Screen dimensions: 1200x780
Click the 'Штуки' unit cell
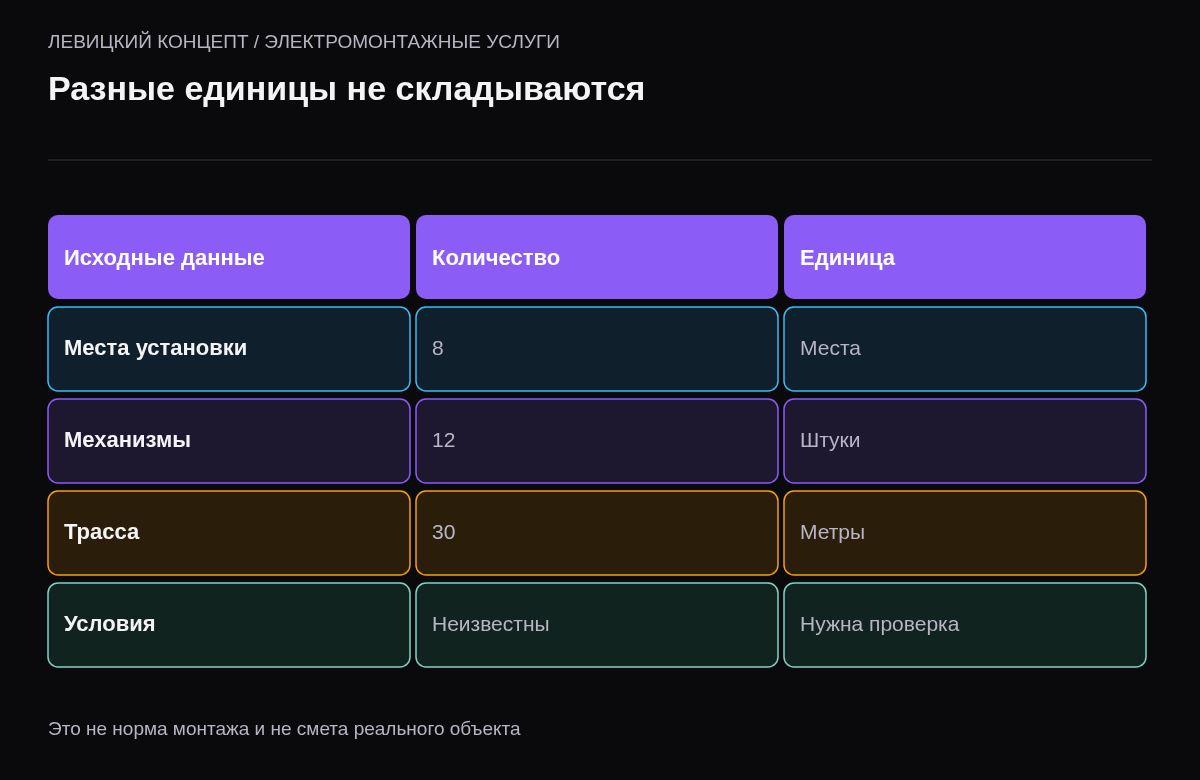[x=965, y=441]
